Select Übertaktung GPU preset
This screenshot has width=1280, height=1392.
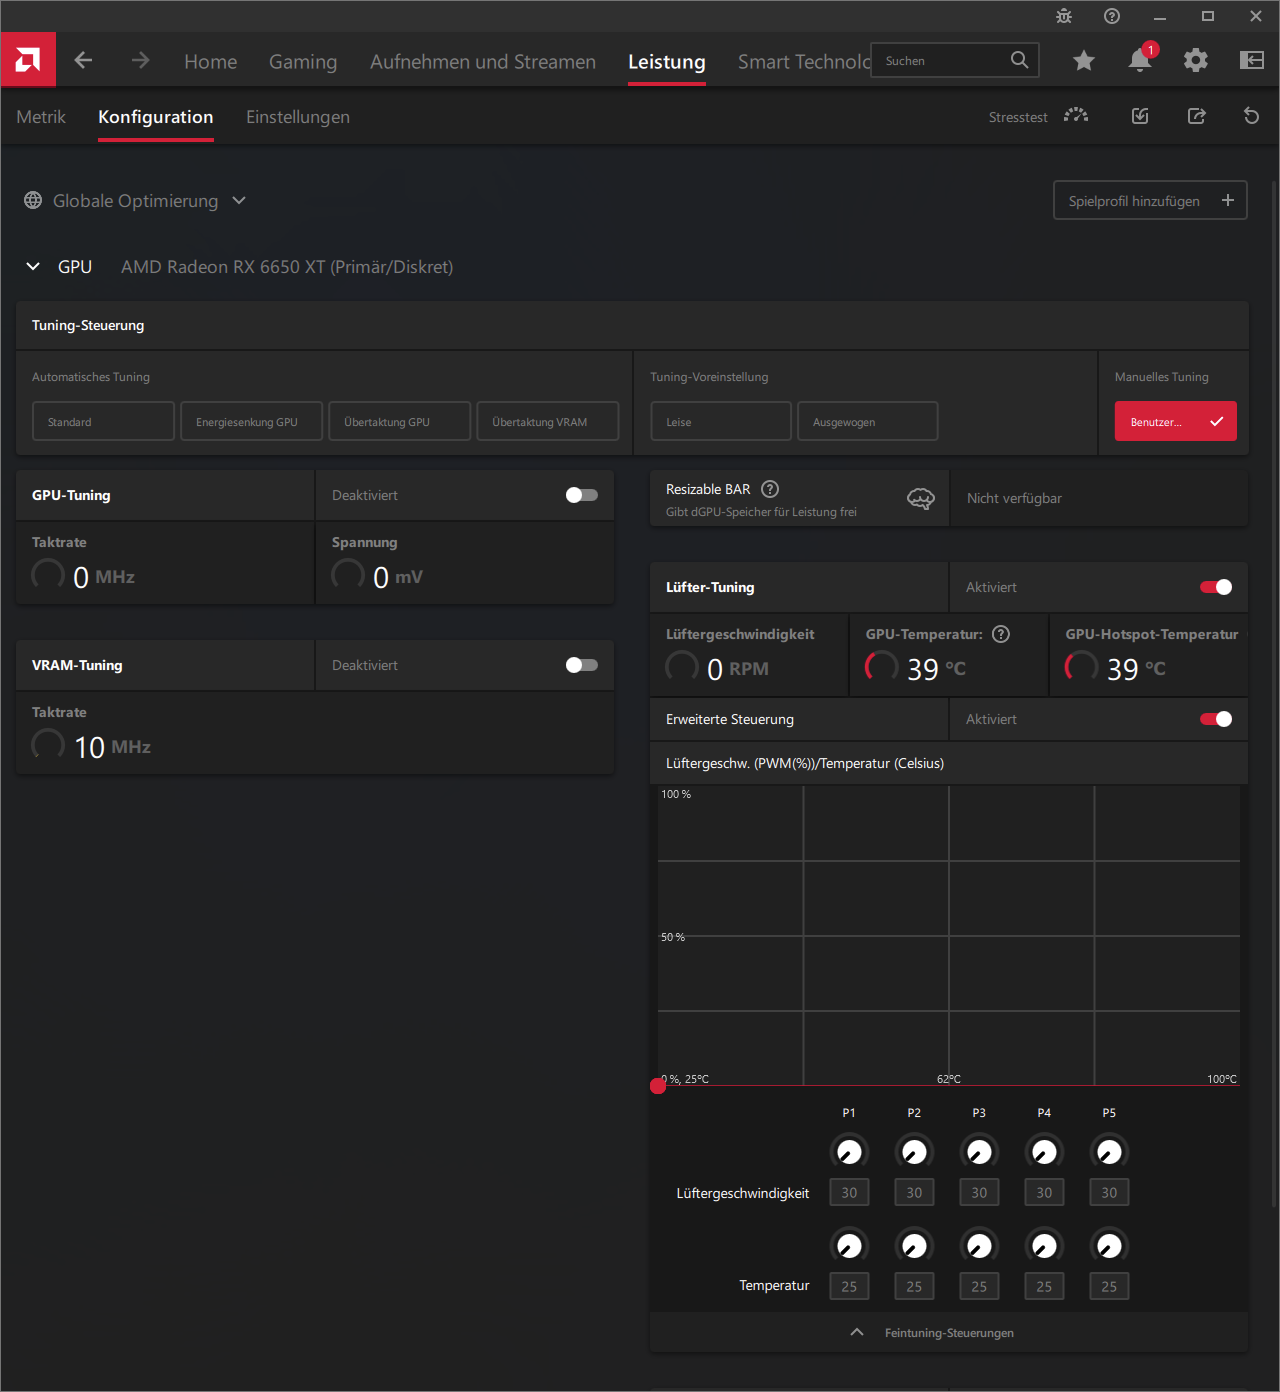pos(400,421)
